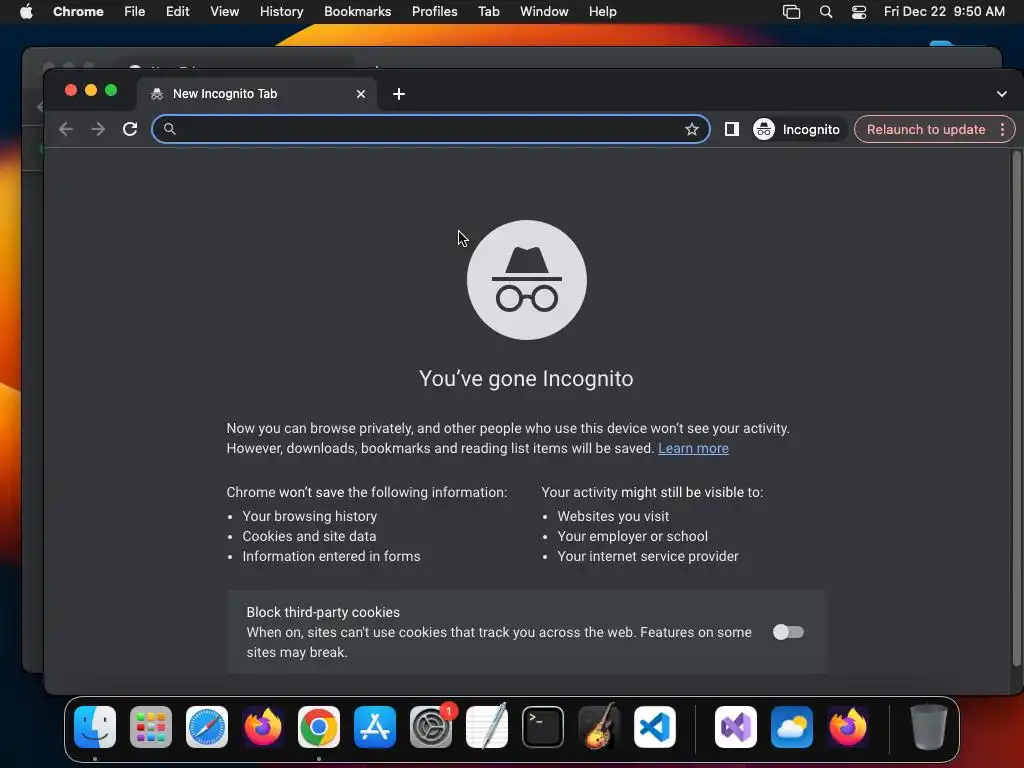
Task: Launch Safari from the Dock
Action: click(x=207, y=727)
